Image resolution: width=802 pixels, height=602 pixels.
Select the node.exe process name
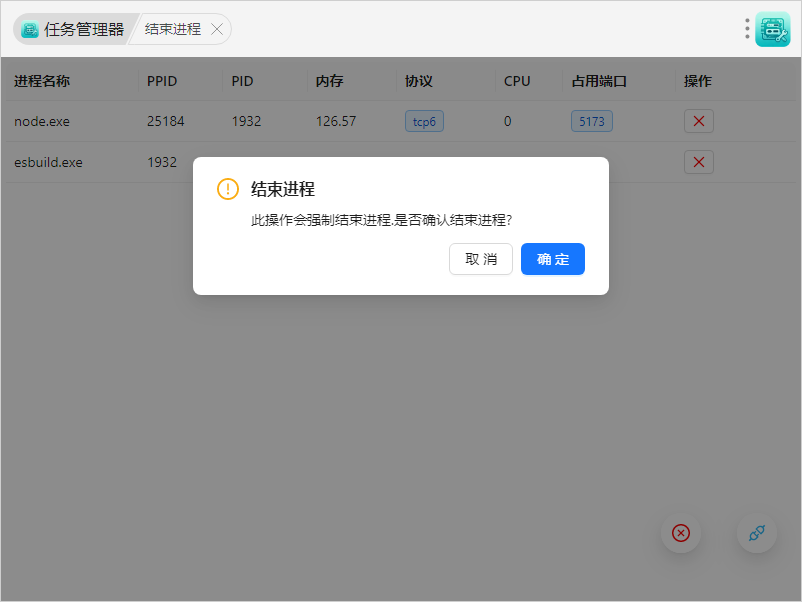click(x=42, y=121)
